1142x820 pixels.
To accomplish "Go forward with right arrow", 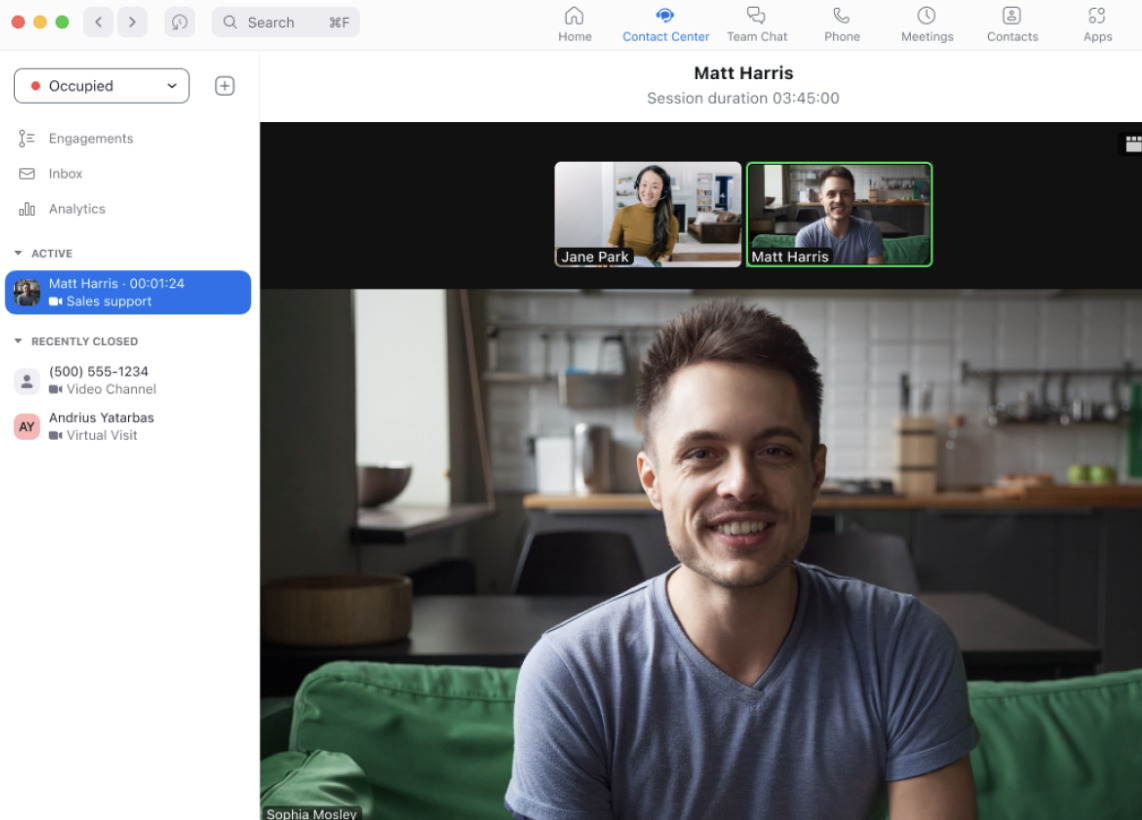I will [x=132, y=22].
